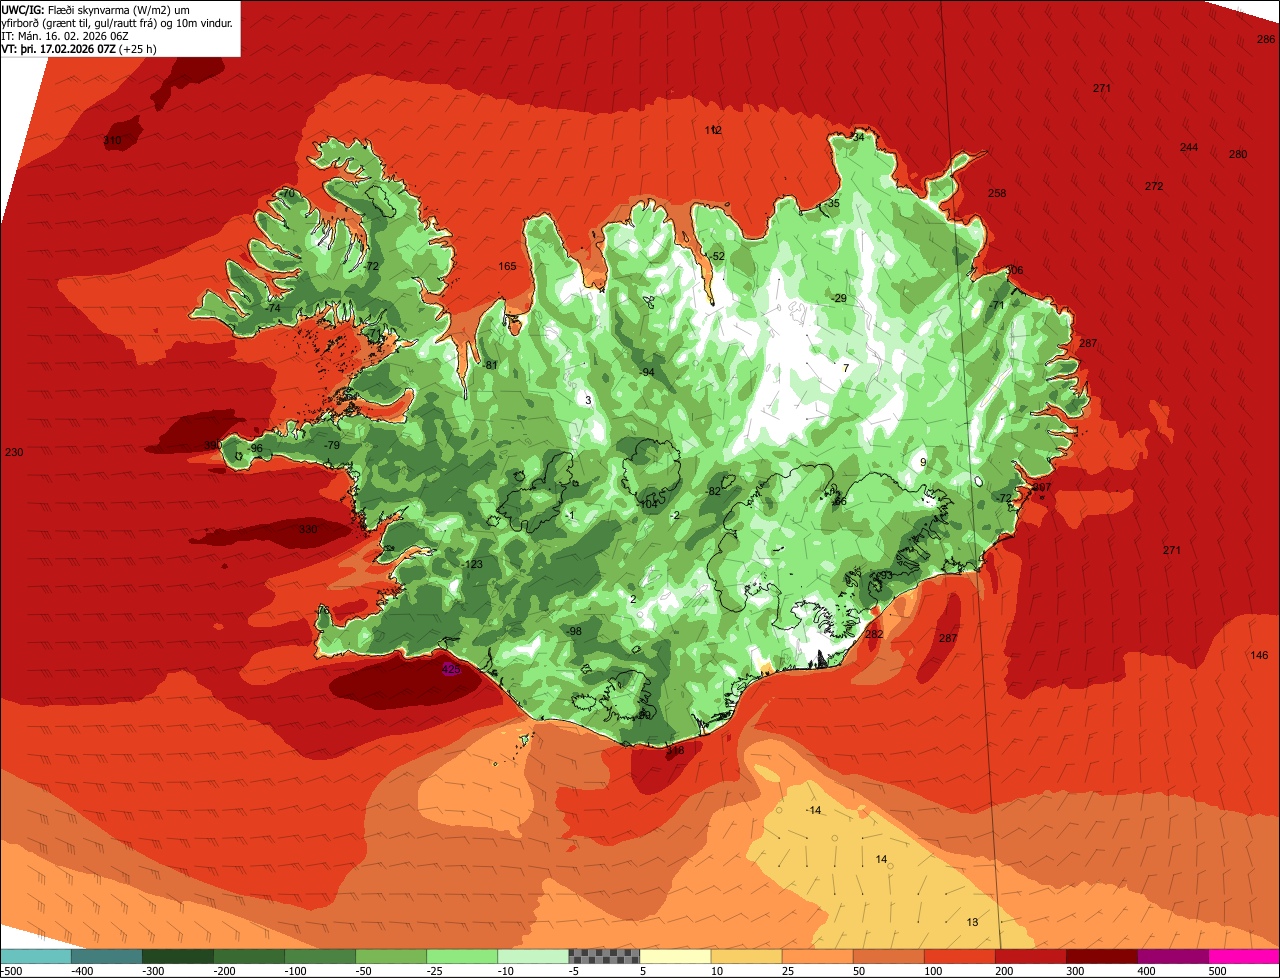Click the legend label 500
1280x978 pixels.
[x=1217, y=971]
